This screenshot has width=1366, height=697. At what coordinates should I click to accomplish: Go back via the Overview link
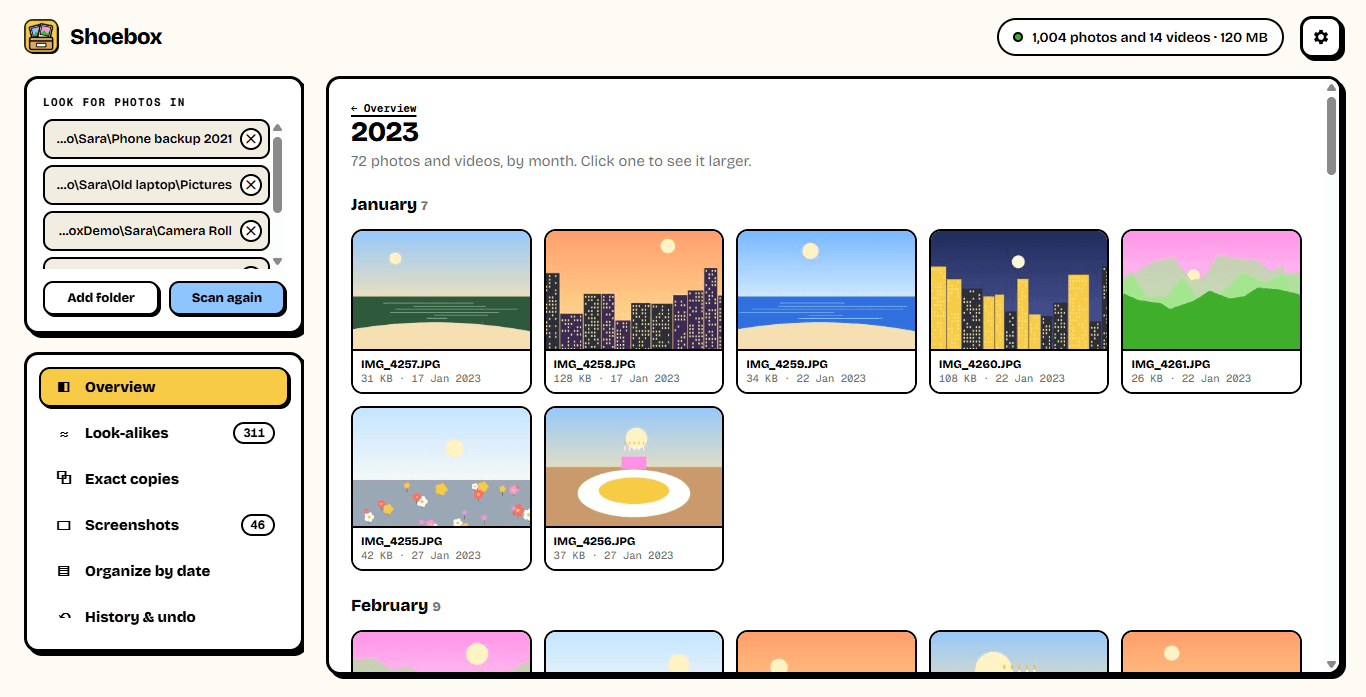(384, 108)
